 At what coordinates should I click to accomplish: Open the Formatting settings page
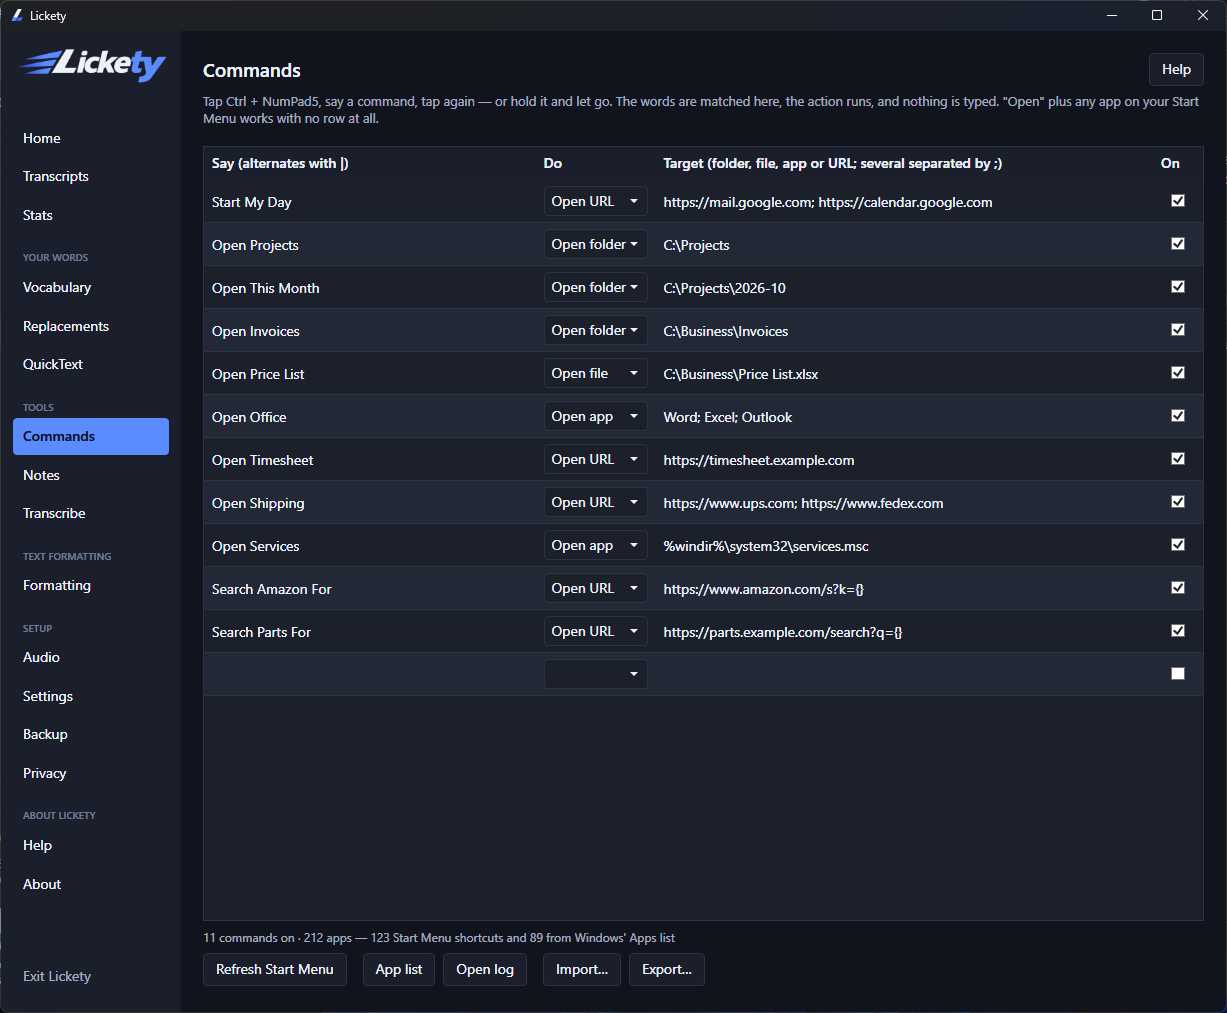[x=91, y=585]
